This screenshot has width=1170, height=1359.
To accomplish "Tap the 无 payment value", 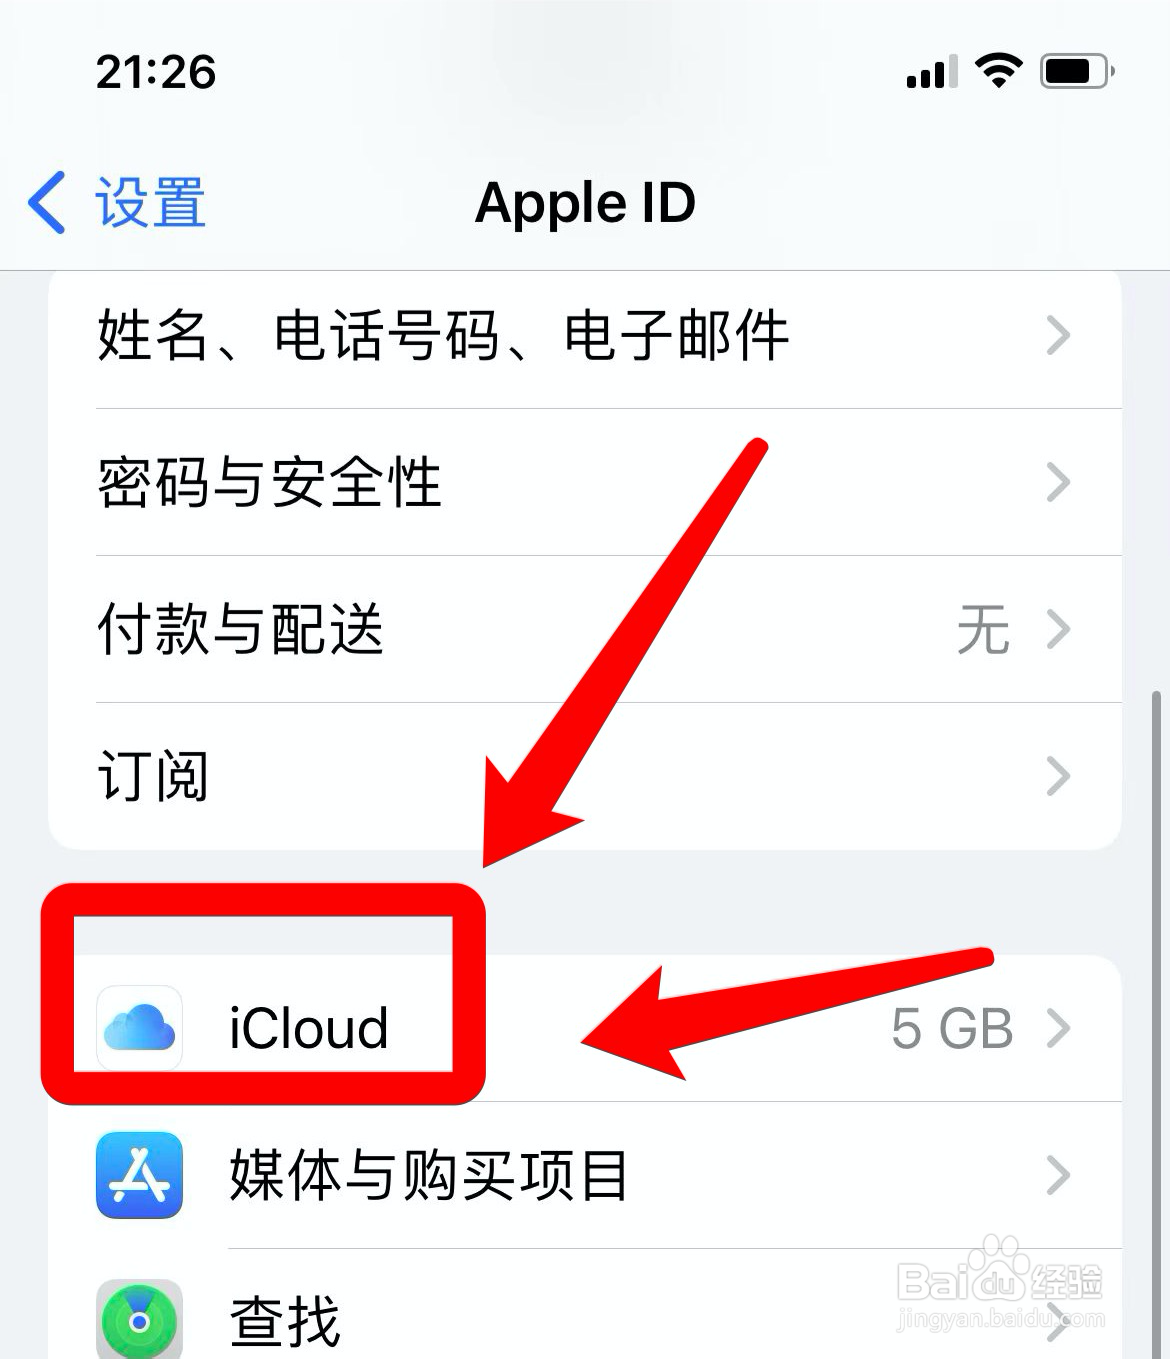I will pos(983,630).
